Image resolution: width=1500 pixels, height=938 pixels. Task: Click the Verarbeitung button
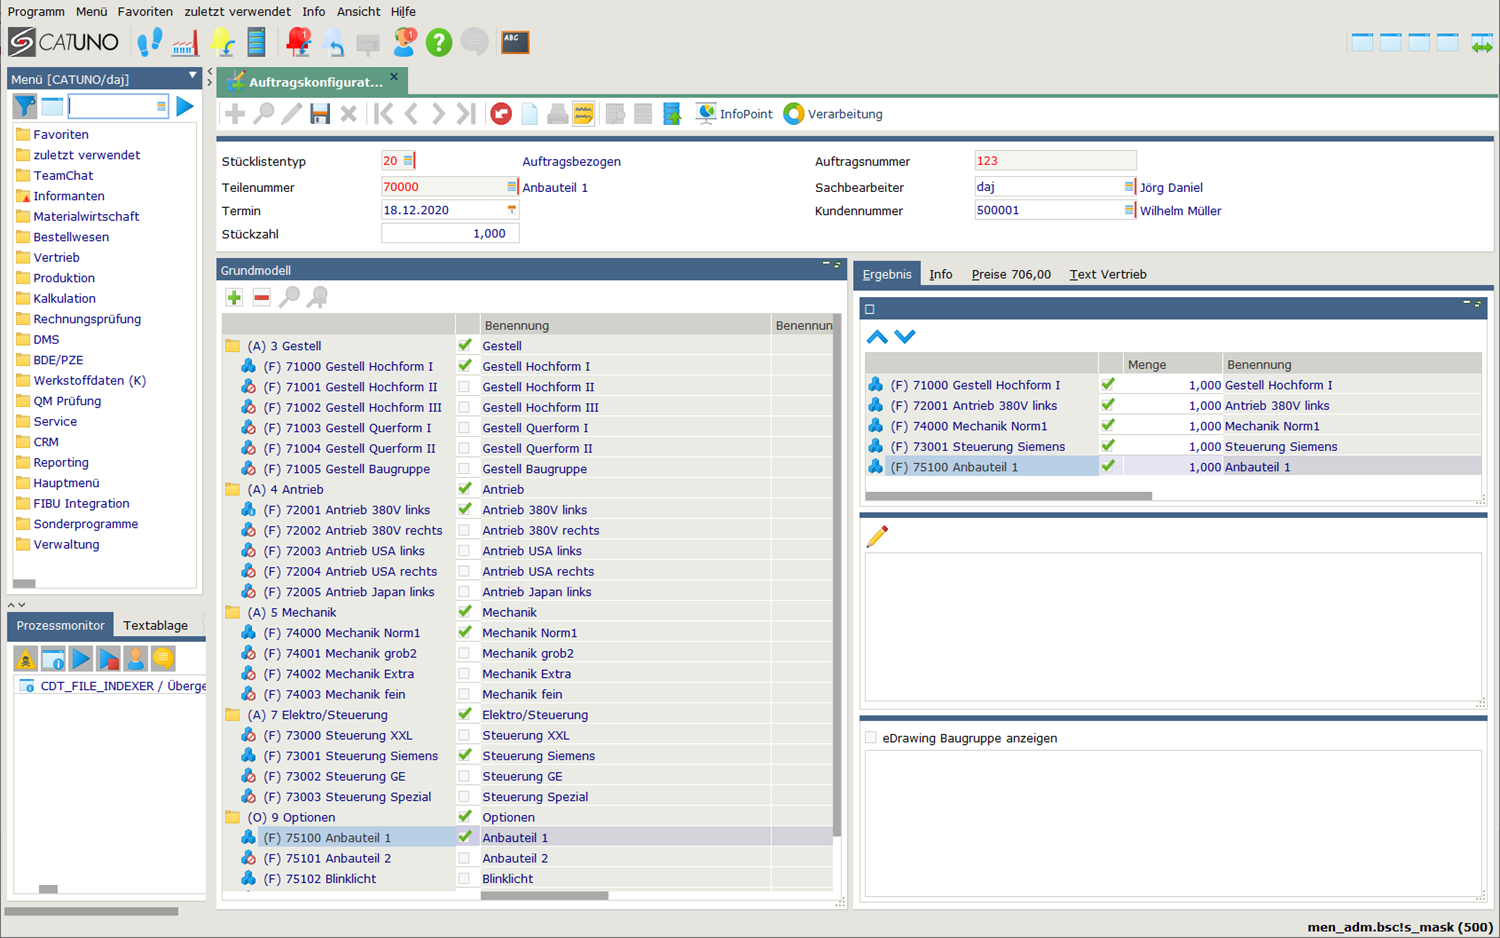point(833,114)
